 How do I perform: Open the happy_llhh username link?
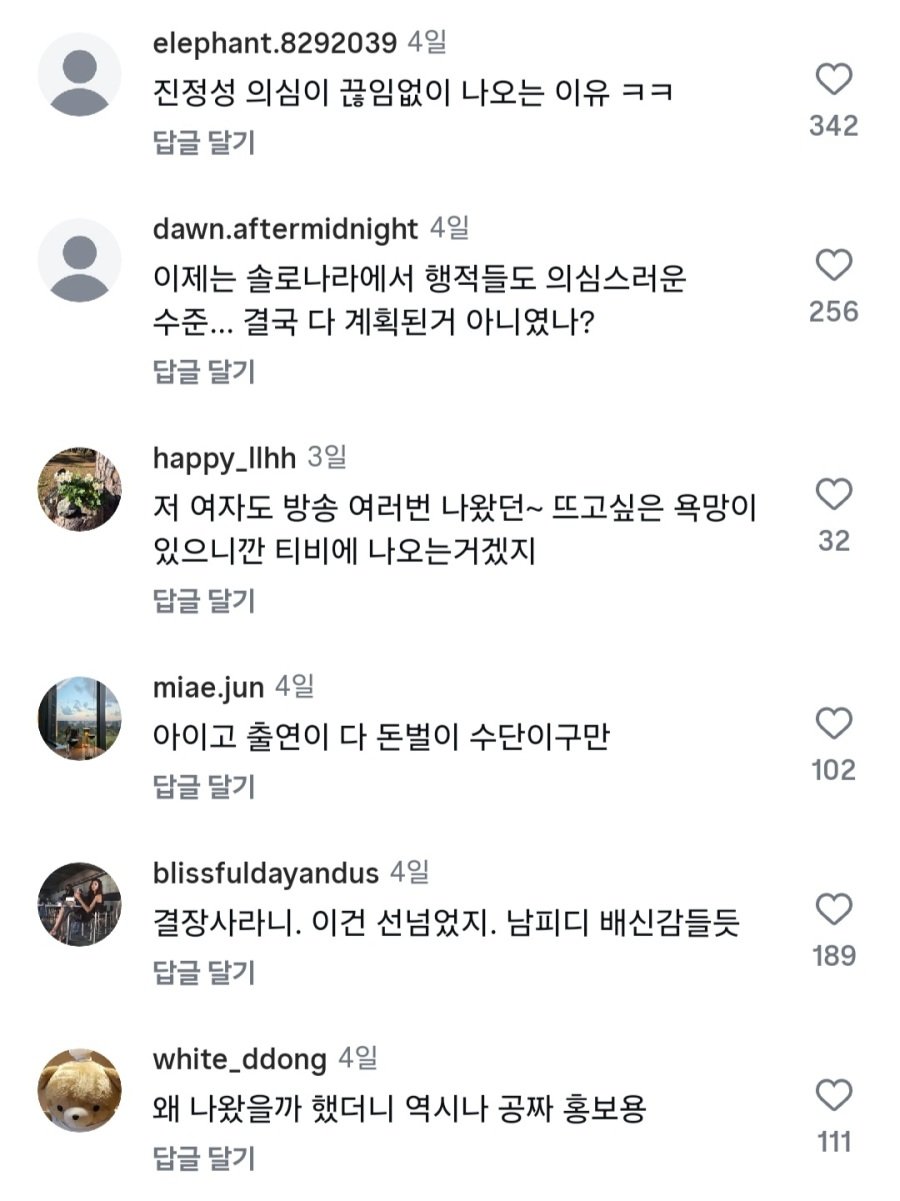coord(225,458)
